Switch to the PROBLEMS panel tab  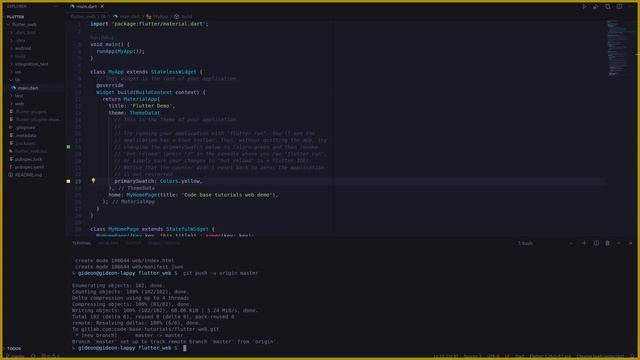[x=109, y=243]
